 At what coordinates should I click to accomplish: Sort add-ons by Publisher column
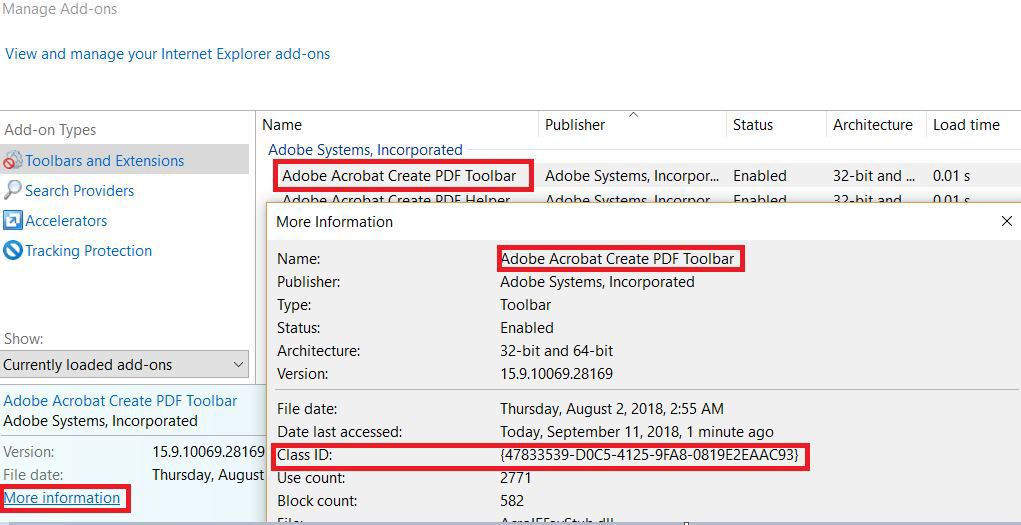(x=575, y=125)
